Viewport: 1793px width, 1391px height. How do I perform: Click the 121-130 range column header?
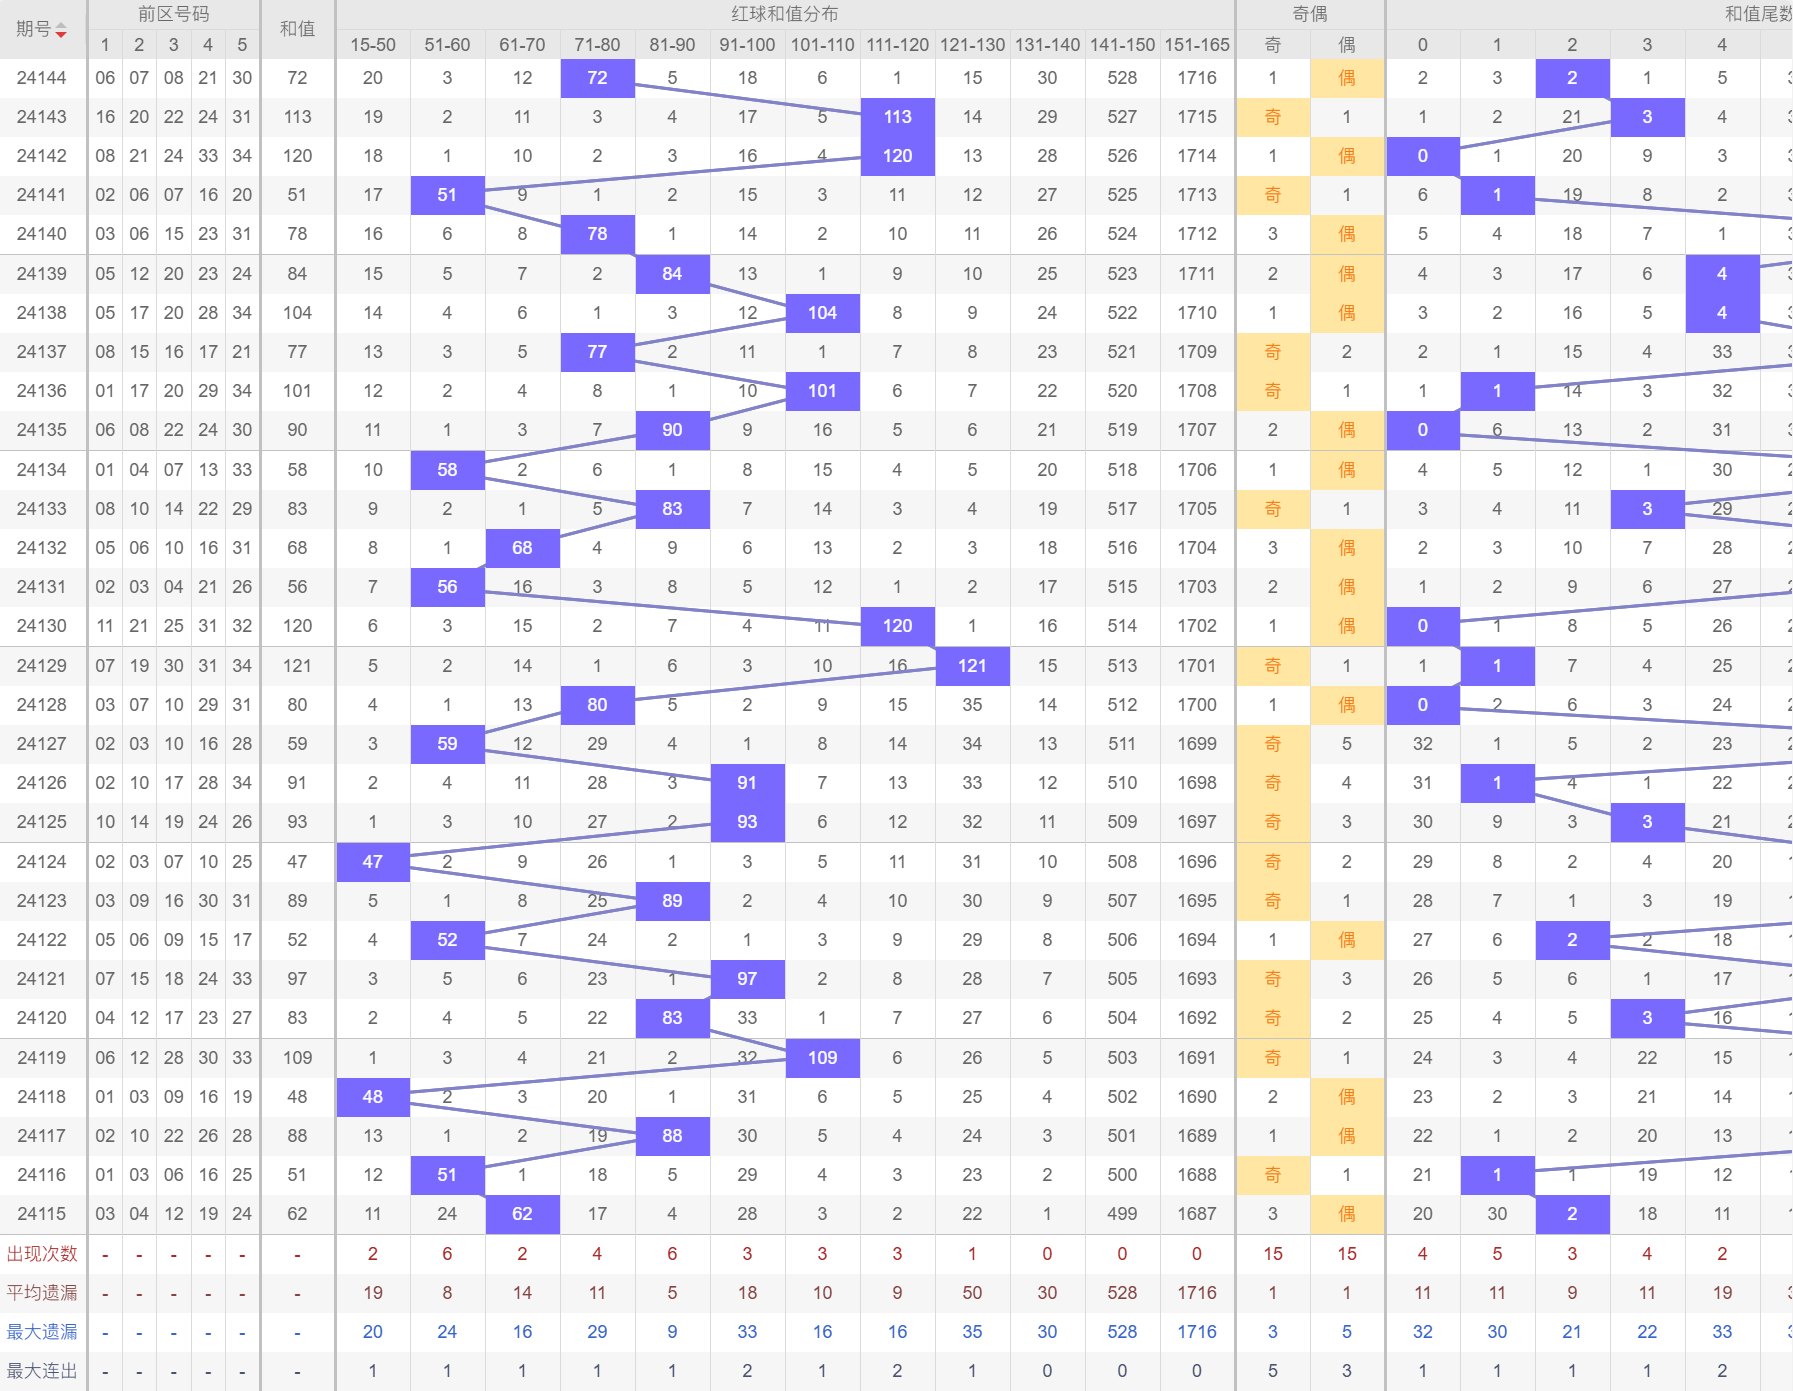click(972, 45)
